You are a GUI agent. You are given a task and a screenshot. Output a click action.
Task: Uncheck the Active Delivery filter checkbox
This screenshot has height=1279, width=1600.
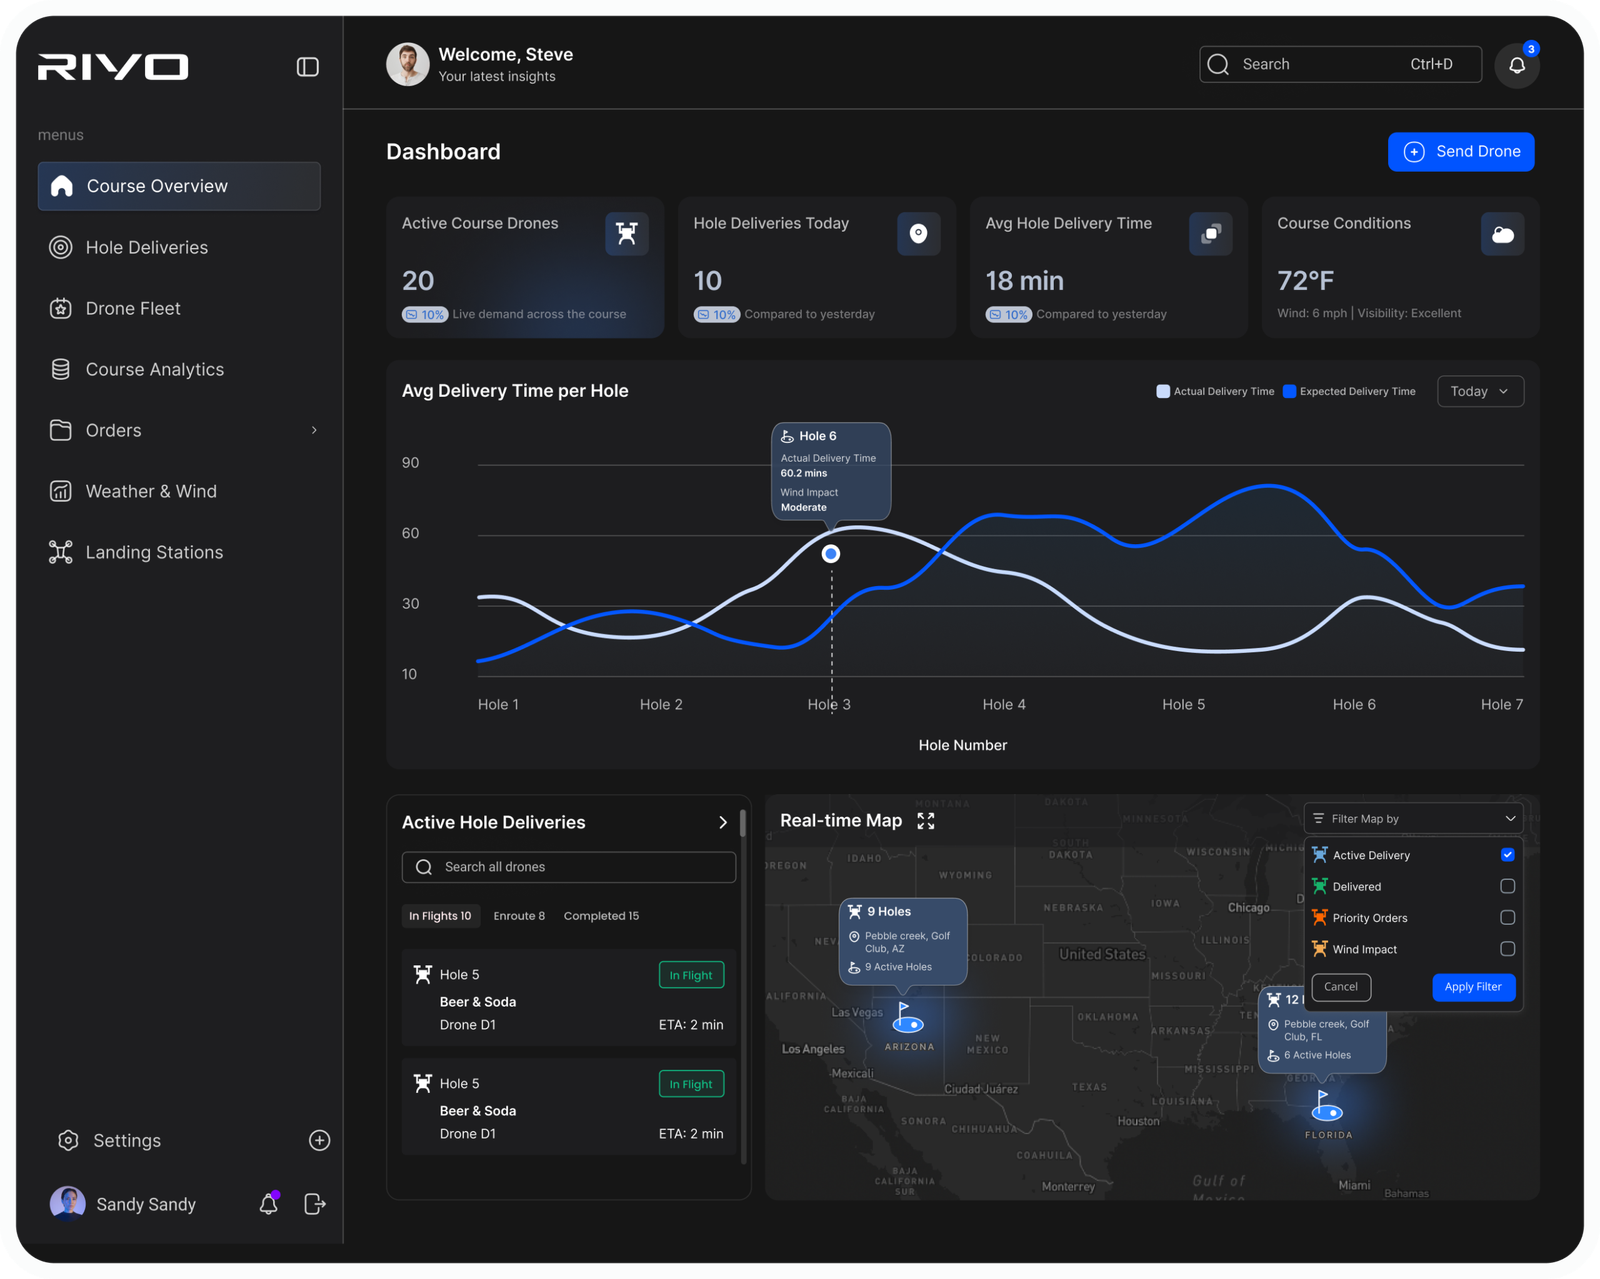(x=1507, y=855)
